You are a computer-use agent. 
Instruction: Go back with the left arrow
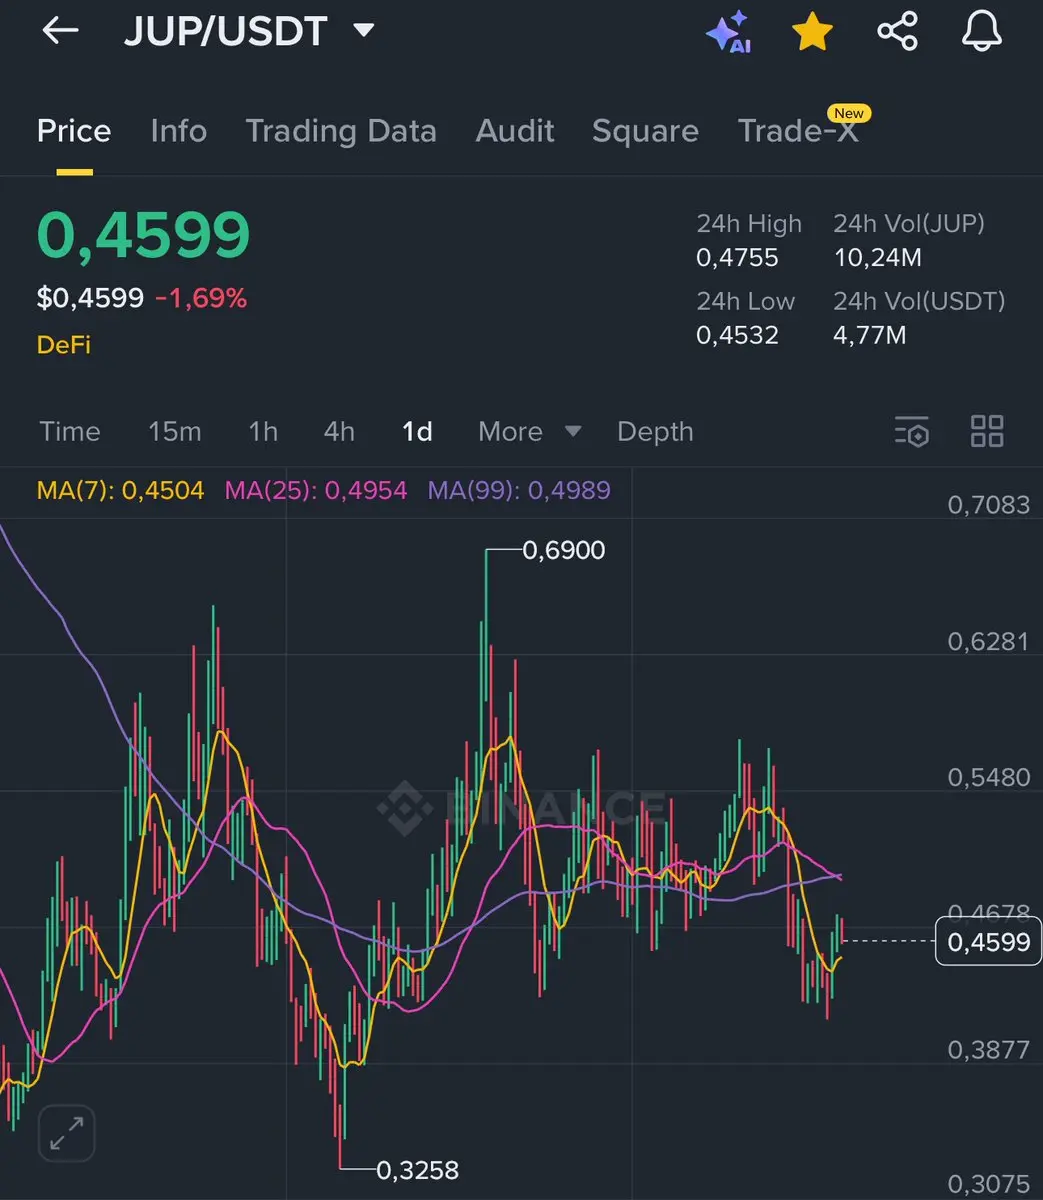point(60,31)
